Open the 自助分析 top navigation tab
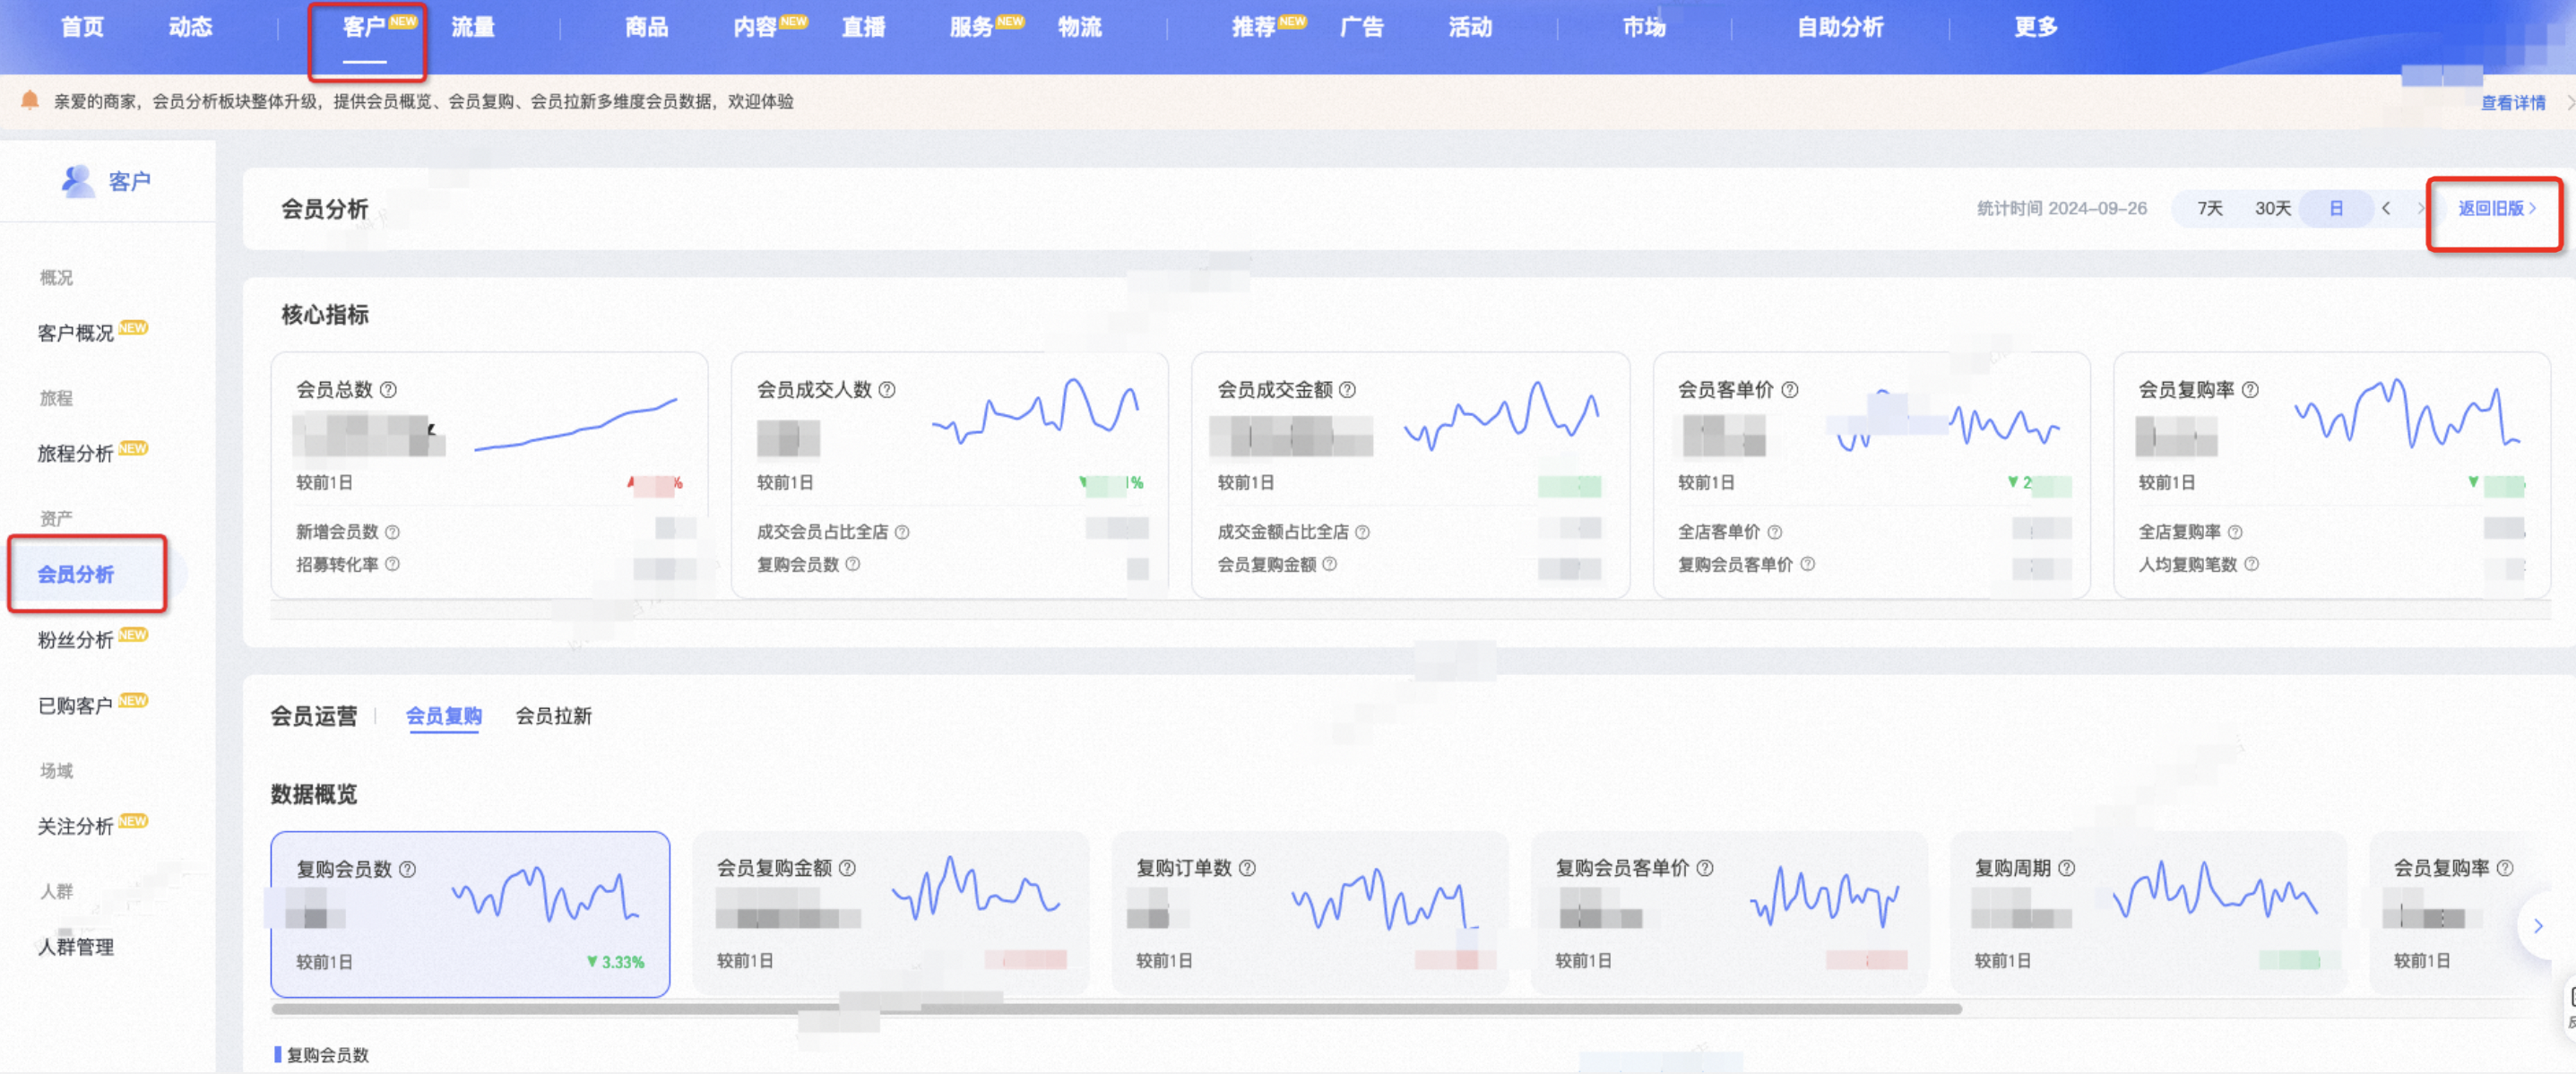 [1840, 27]
